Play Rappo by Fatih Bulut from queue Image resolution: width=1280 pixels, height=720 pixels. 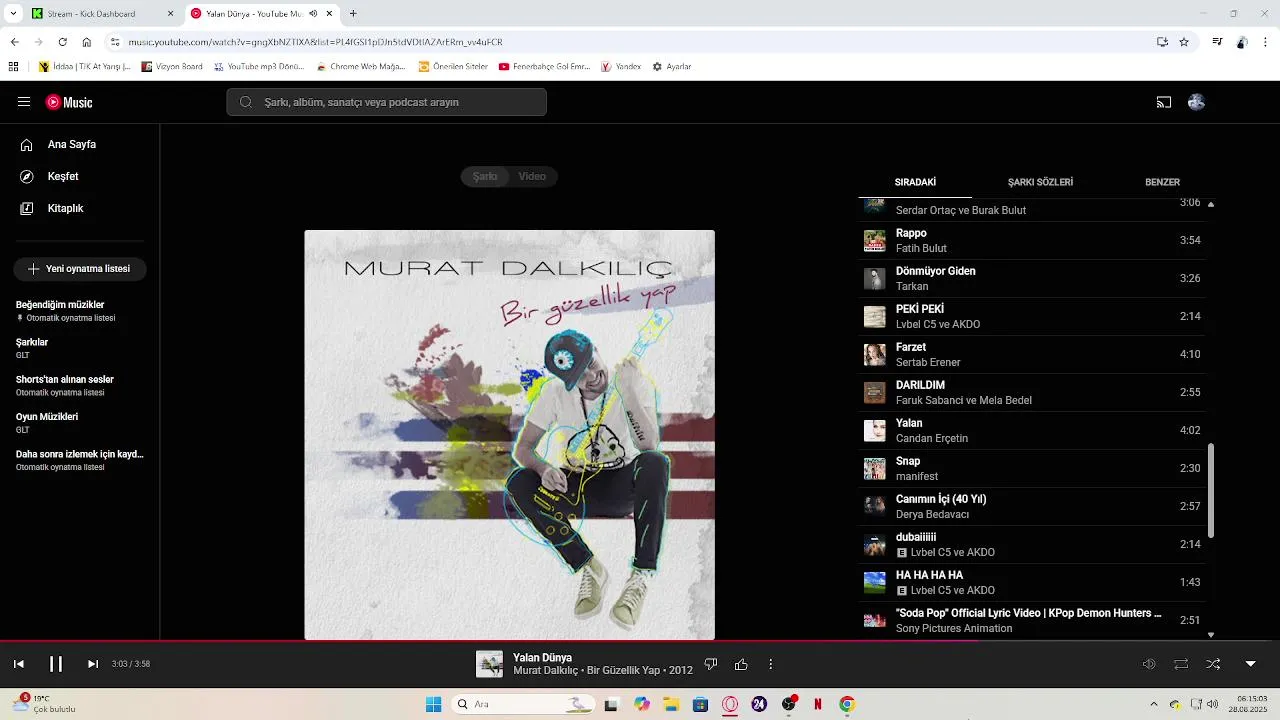1032,241
